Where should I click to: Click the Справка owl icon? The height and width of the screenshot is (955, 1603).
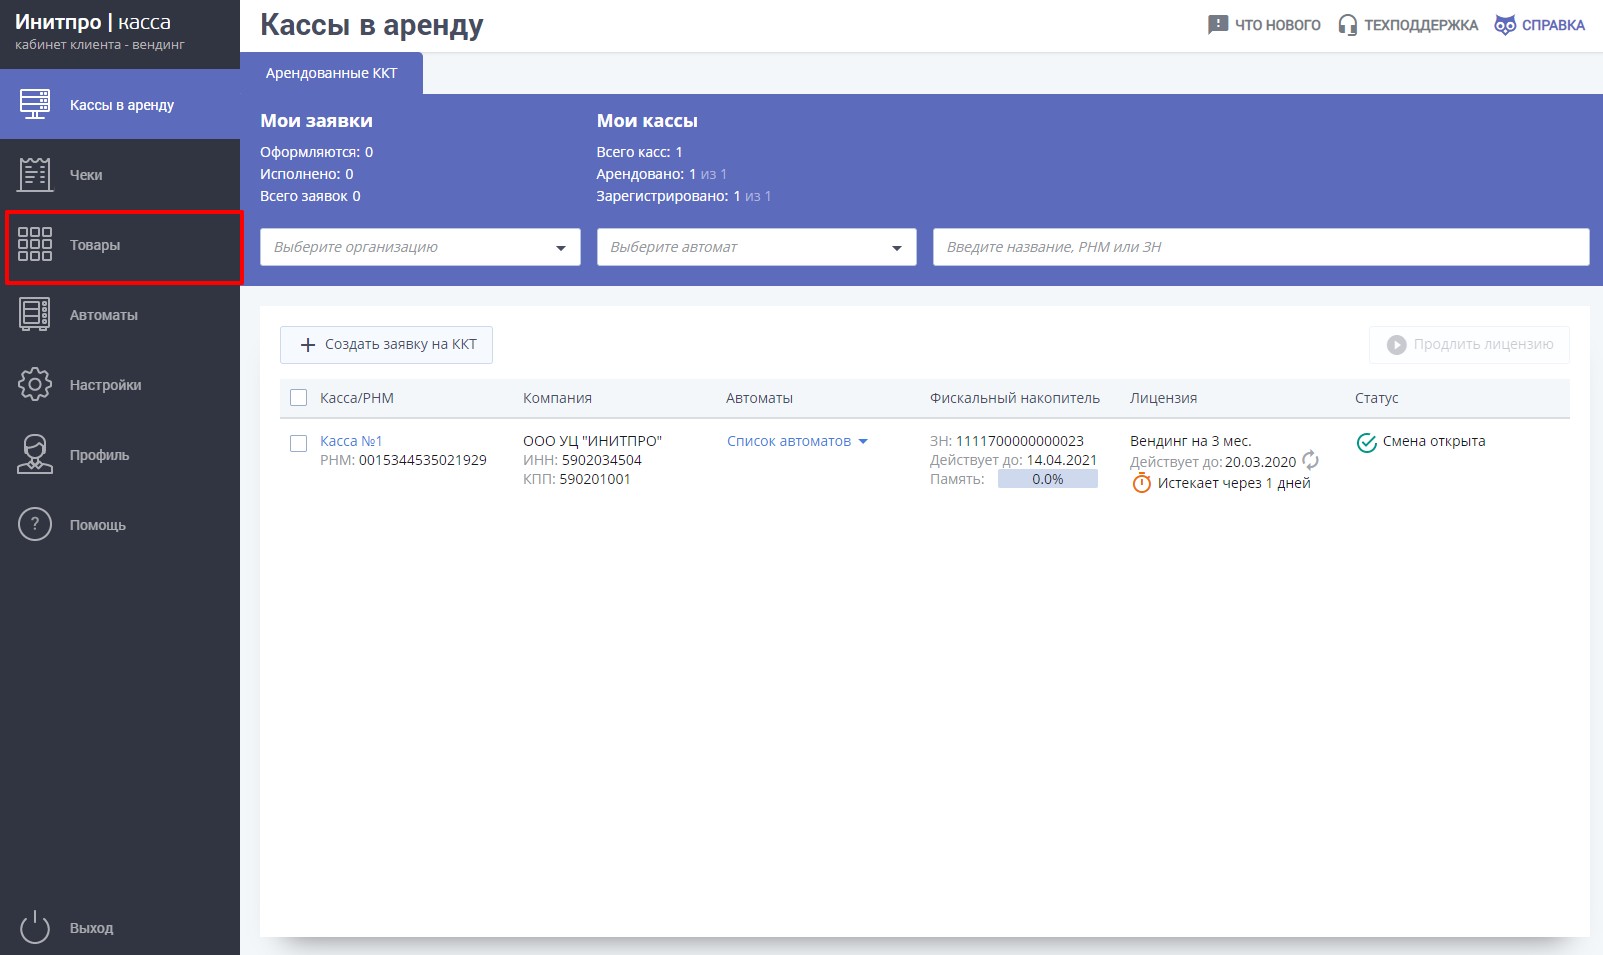(1505, 25)
